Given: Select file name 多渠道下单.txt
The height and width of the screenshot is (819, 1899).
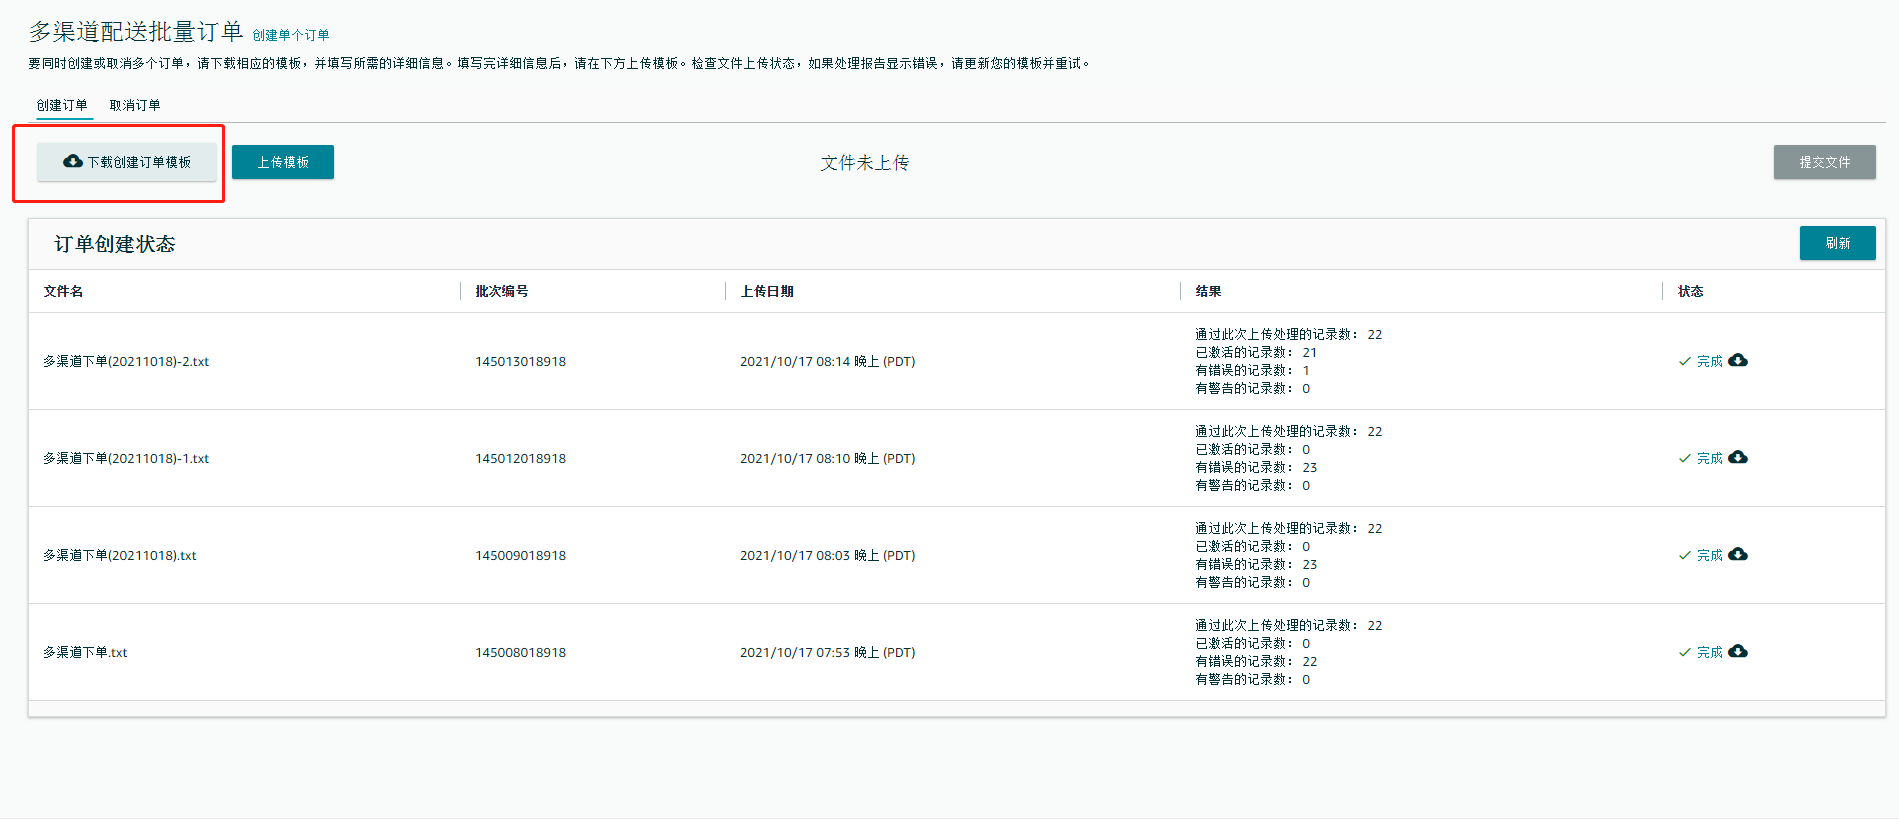Looking at the screenshot, I should coord(86,652).
